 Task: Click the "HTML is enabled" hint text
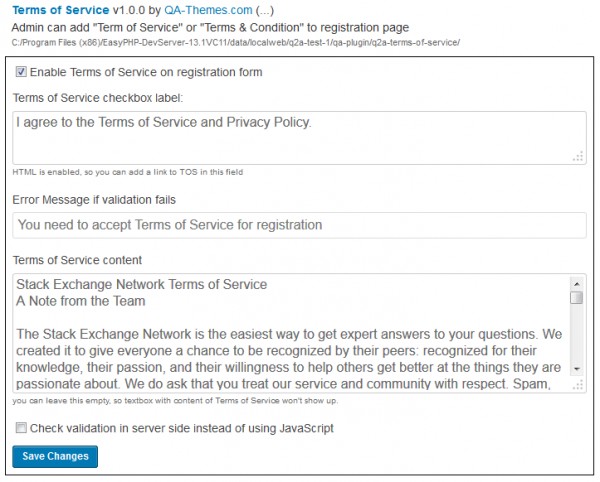127,172
